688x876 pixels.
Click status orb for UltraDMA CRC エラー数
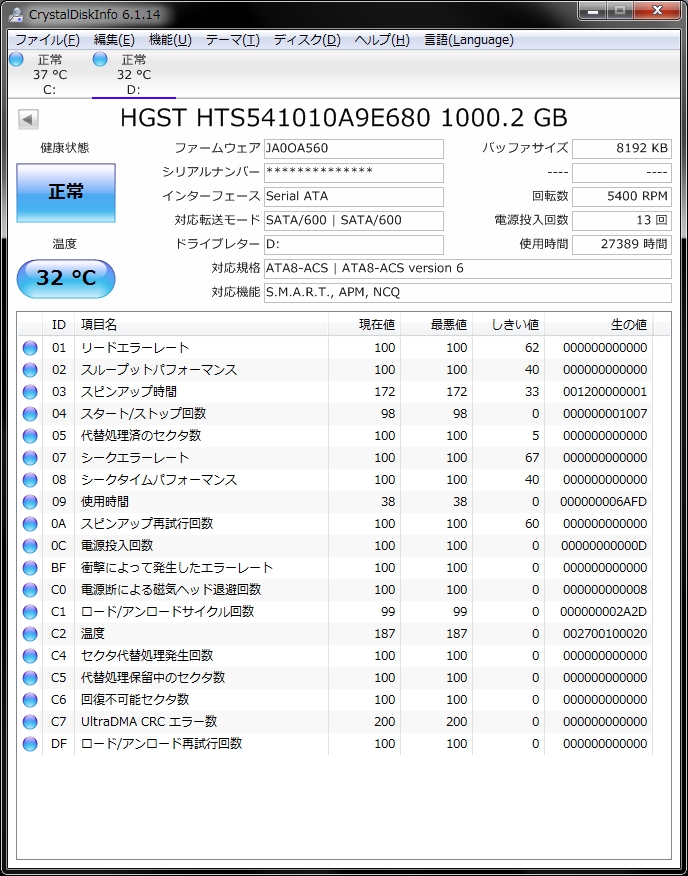[x=30, y=722]
